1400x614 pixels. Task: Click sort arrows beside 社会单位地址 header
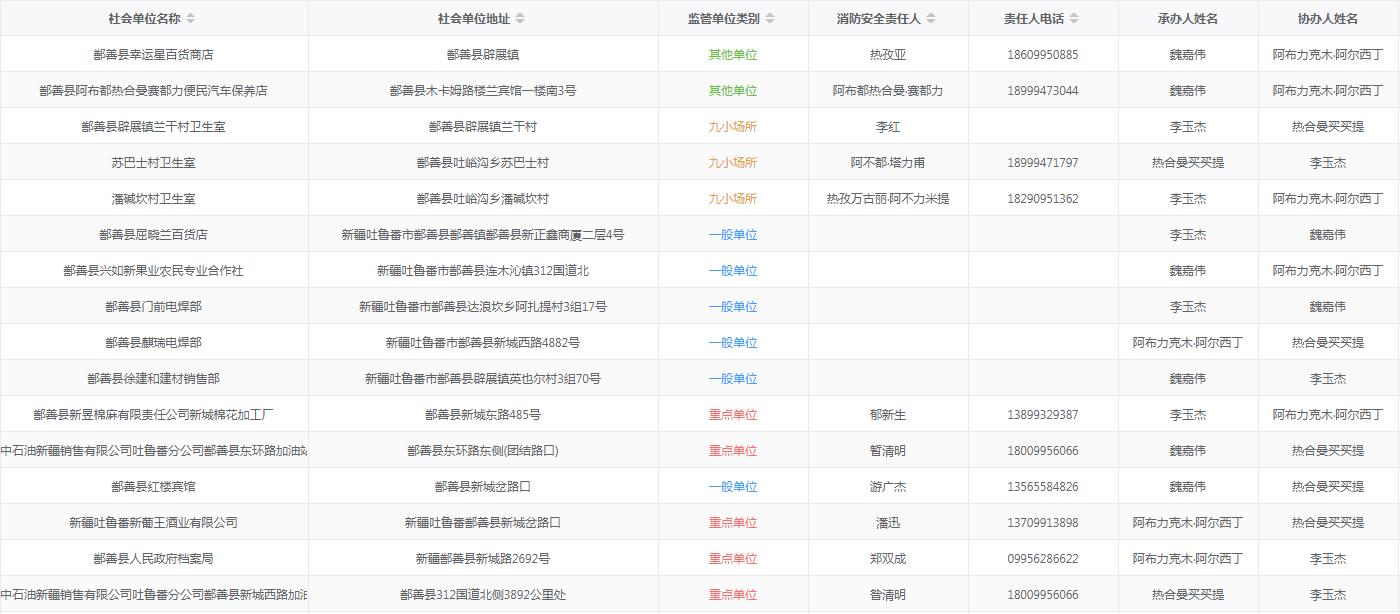pyautogui.click(x=520, y=19)
